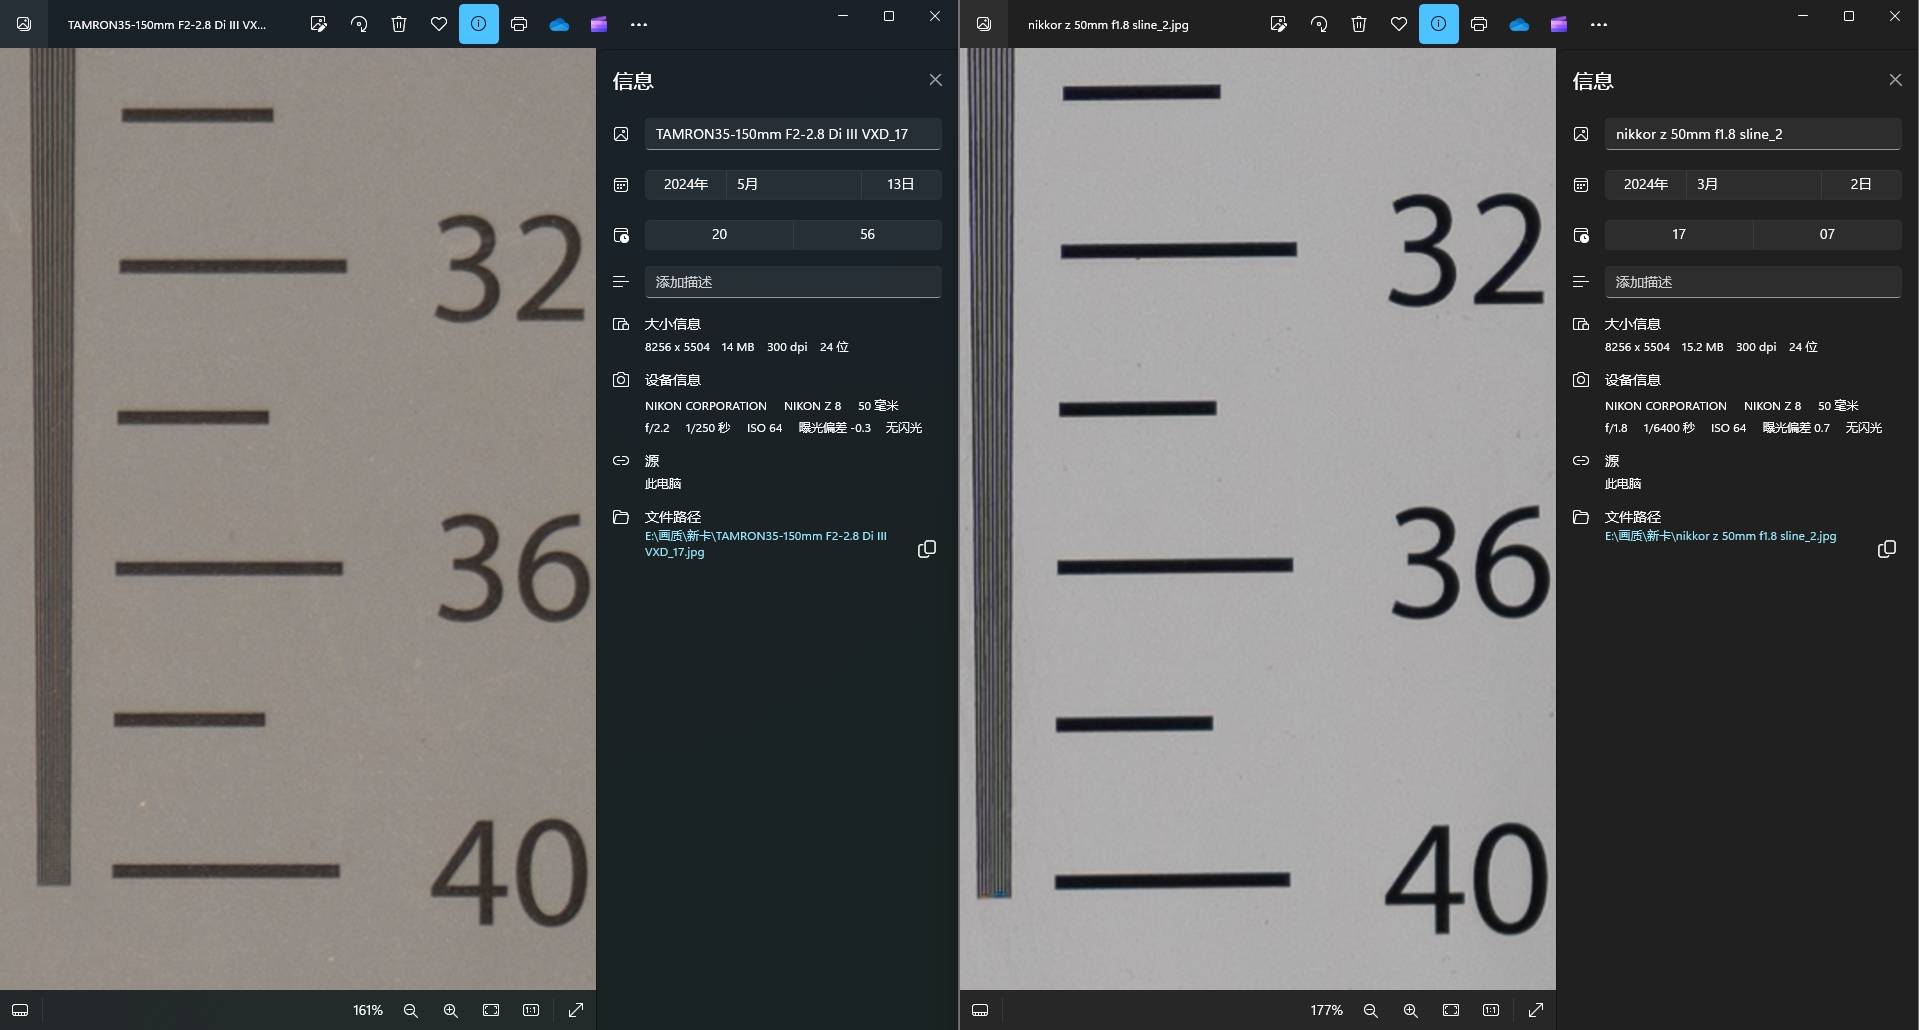Delete the nikkor z 50mm photo
The height and width of the screenshot is (1030, 1919).
pyautogui.click(x=1359, y=24)
